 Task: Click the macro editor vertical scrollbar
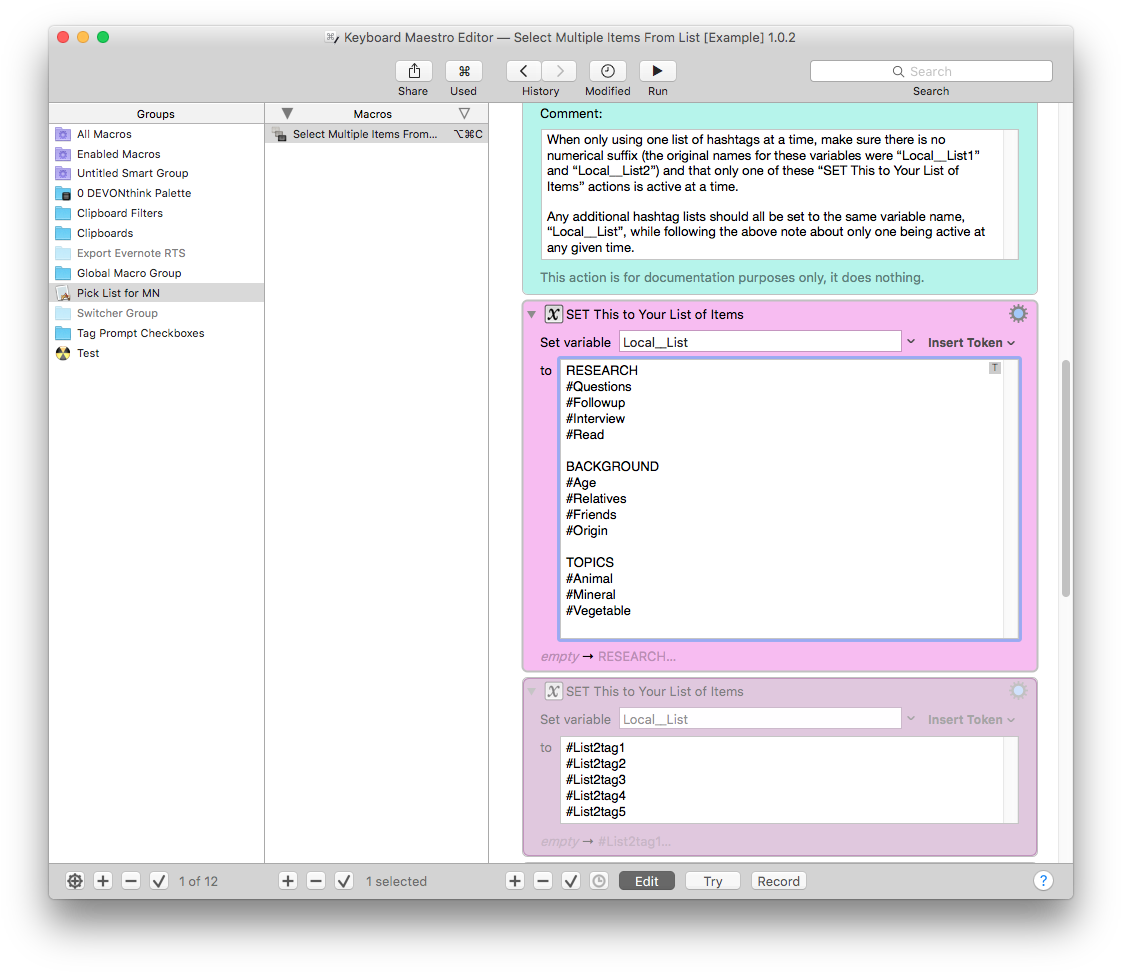[1065, 479]
